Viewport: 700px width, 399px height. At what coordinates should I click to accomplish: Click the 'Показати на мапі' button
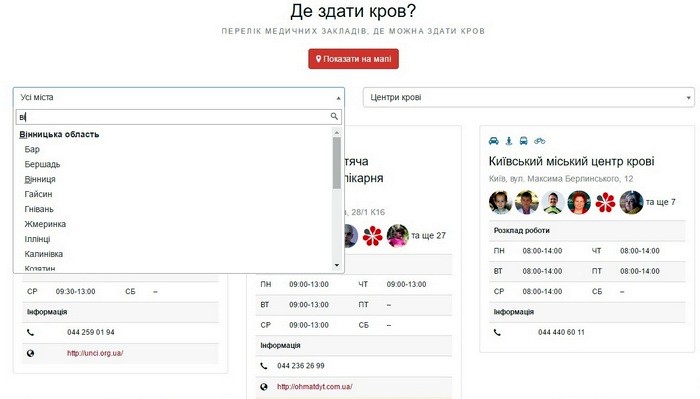click(353, 59)
